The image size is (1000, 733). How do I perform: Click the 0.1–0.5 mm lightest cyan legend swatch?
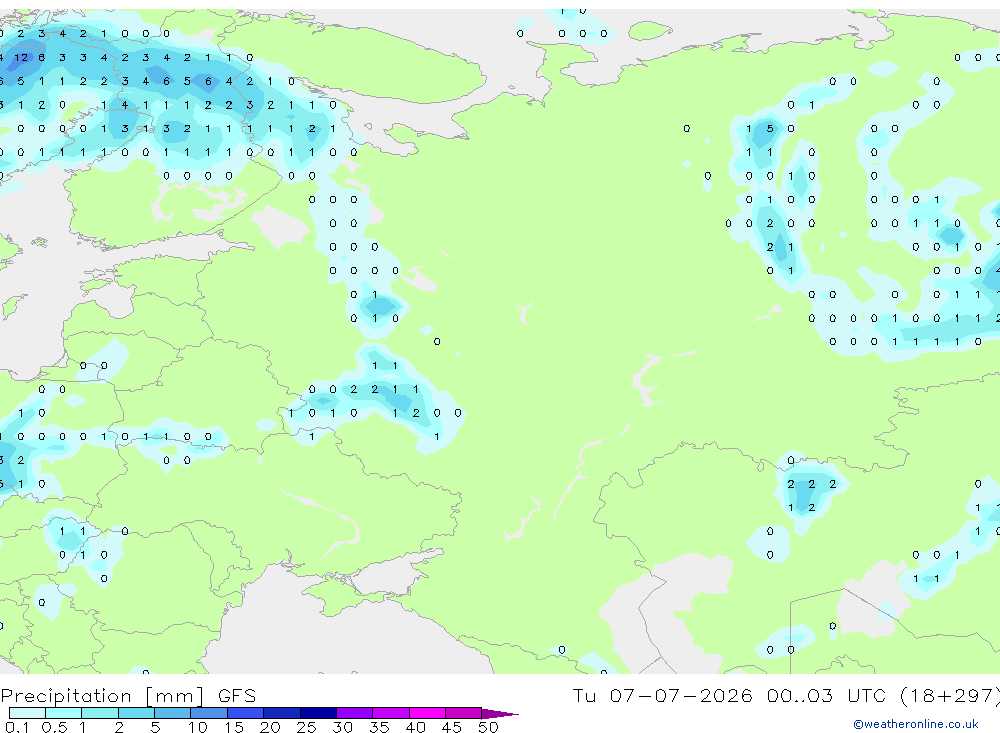[x=27, y=713]
